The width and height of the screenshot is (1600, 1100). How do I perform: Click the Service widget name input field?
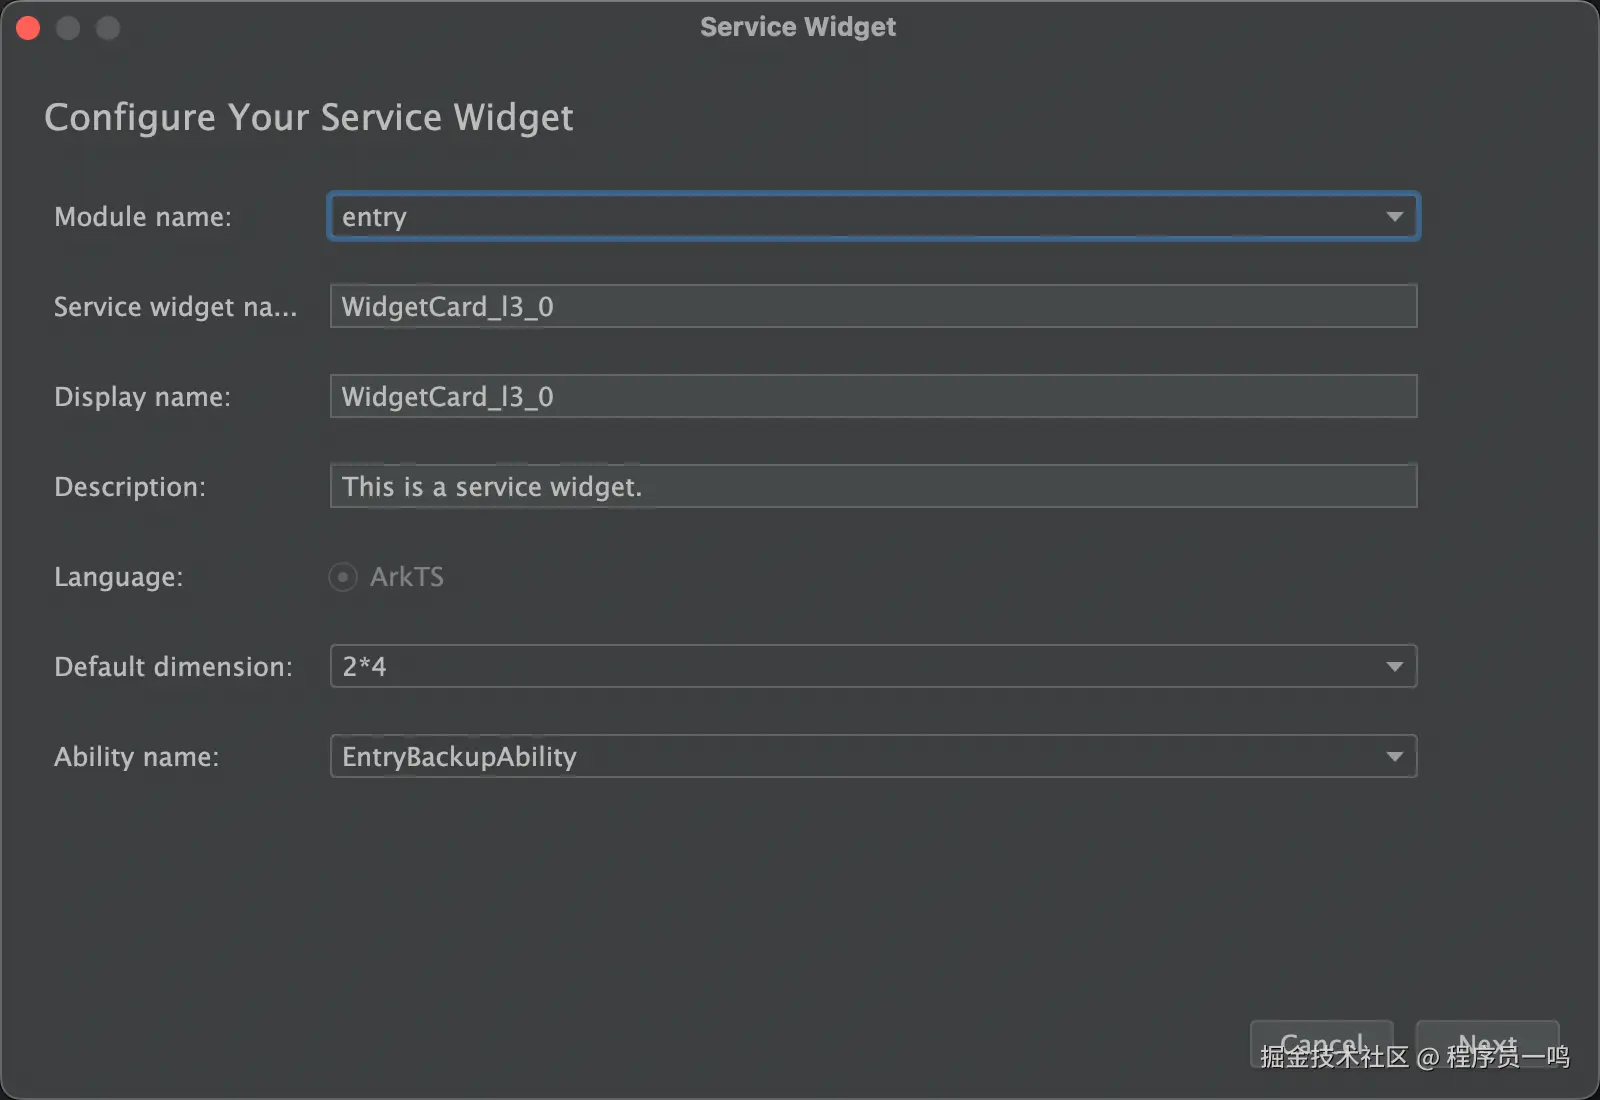pos(872,306)
